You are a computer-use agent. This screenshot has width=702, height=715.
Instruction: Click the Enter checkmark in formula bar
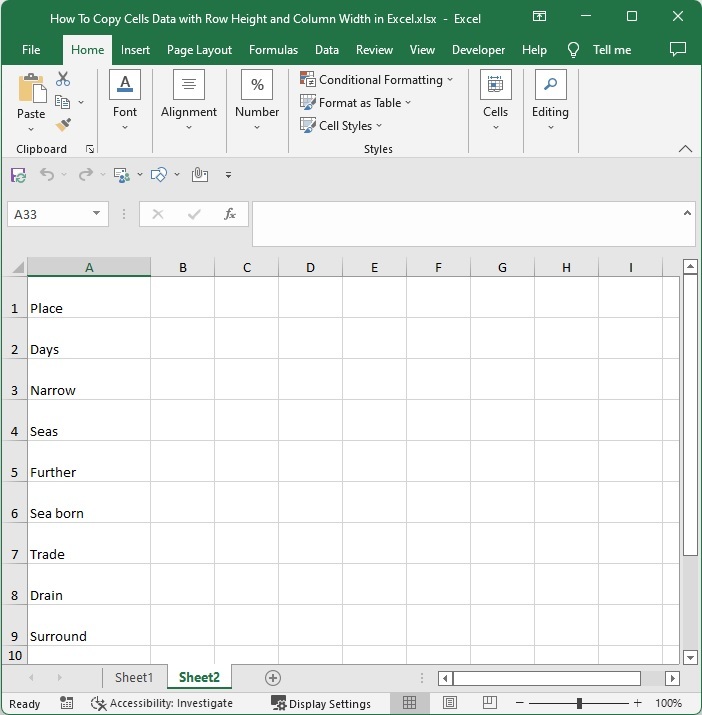click(194, 214)
